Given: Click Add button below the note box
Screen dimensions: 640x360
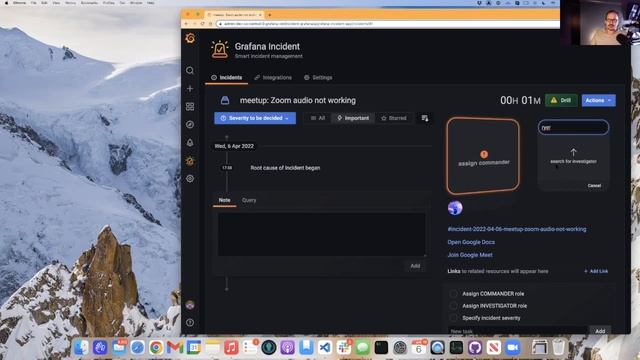Looking at the screenshot, I should pos(415,266).
